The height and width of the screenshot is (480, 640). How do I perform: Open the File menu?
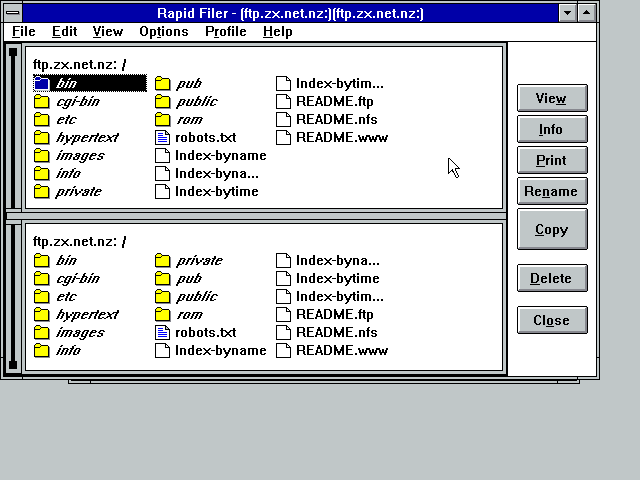(x=23, y=31)
